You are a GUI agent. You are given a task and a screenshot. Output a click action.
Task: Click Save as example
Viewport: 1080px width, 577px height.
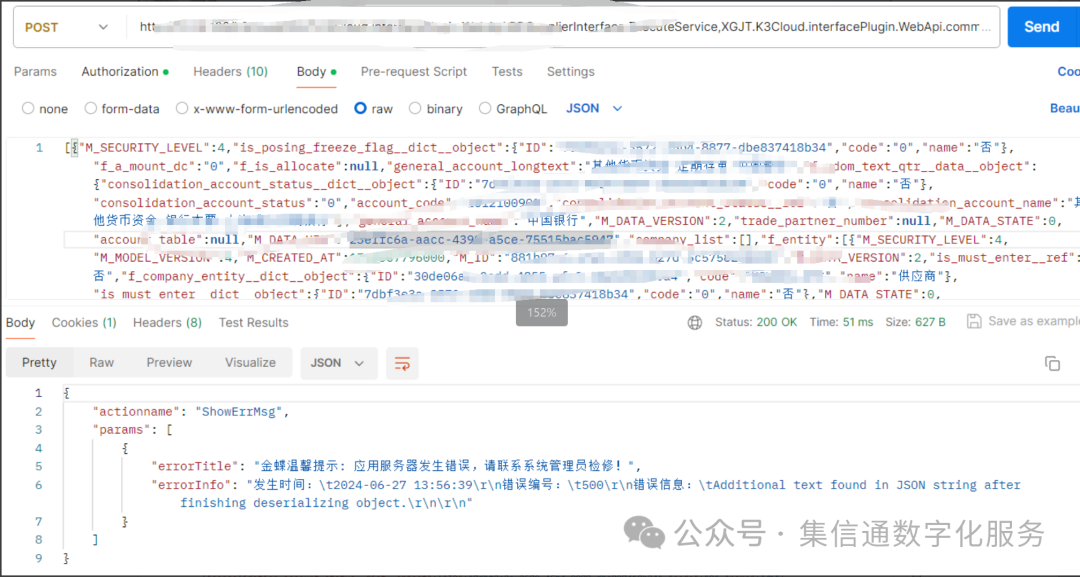coord(1023,321)
